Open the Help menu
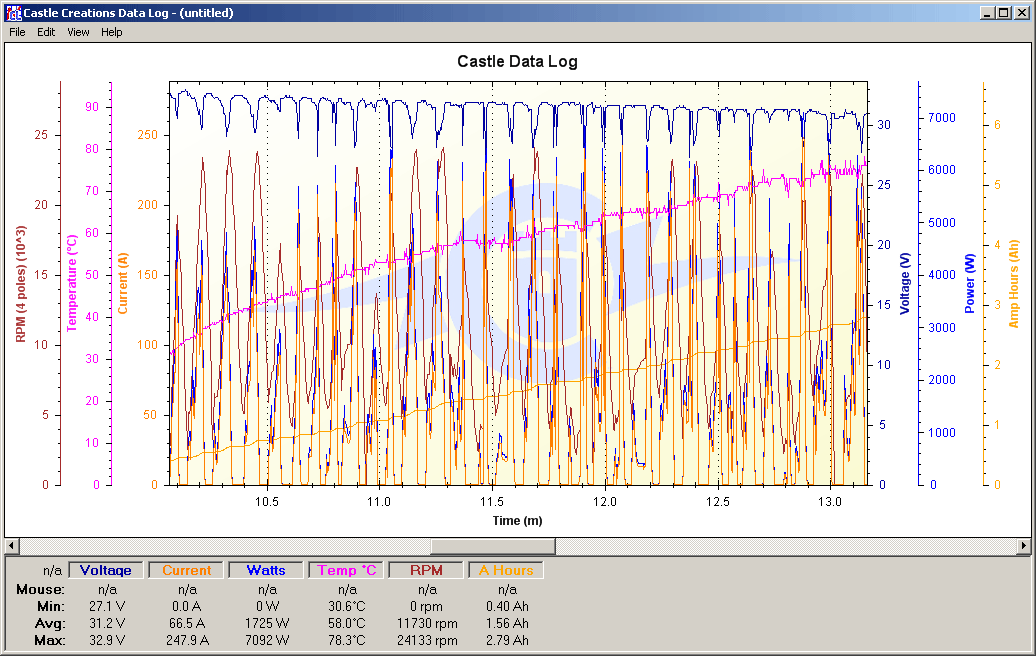 coord(112,32)
